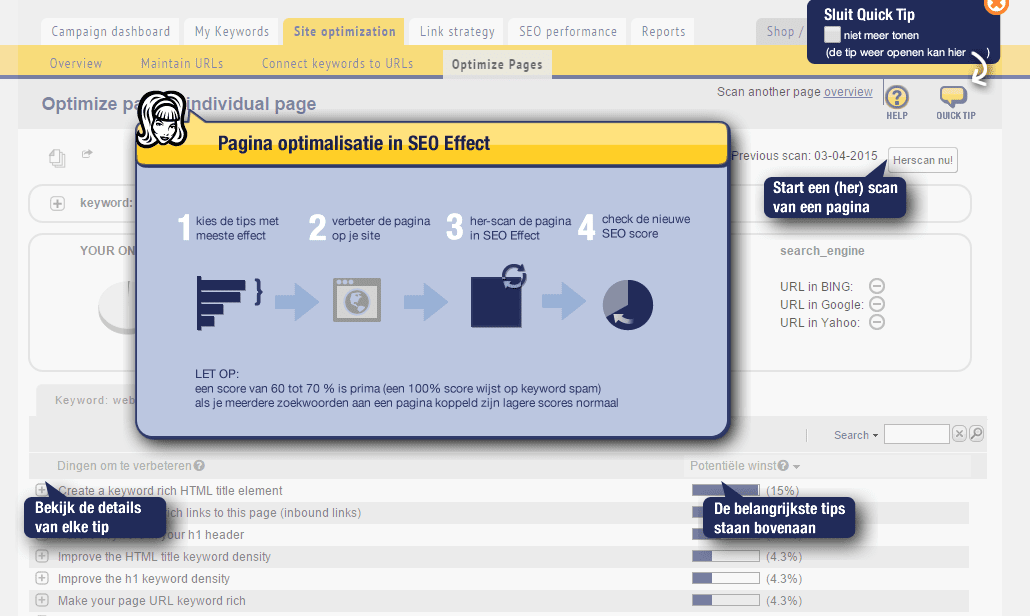Expand 'Make your page URL keyword rich' row

point(42,600)
